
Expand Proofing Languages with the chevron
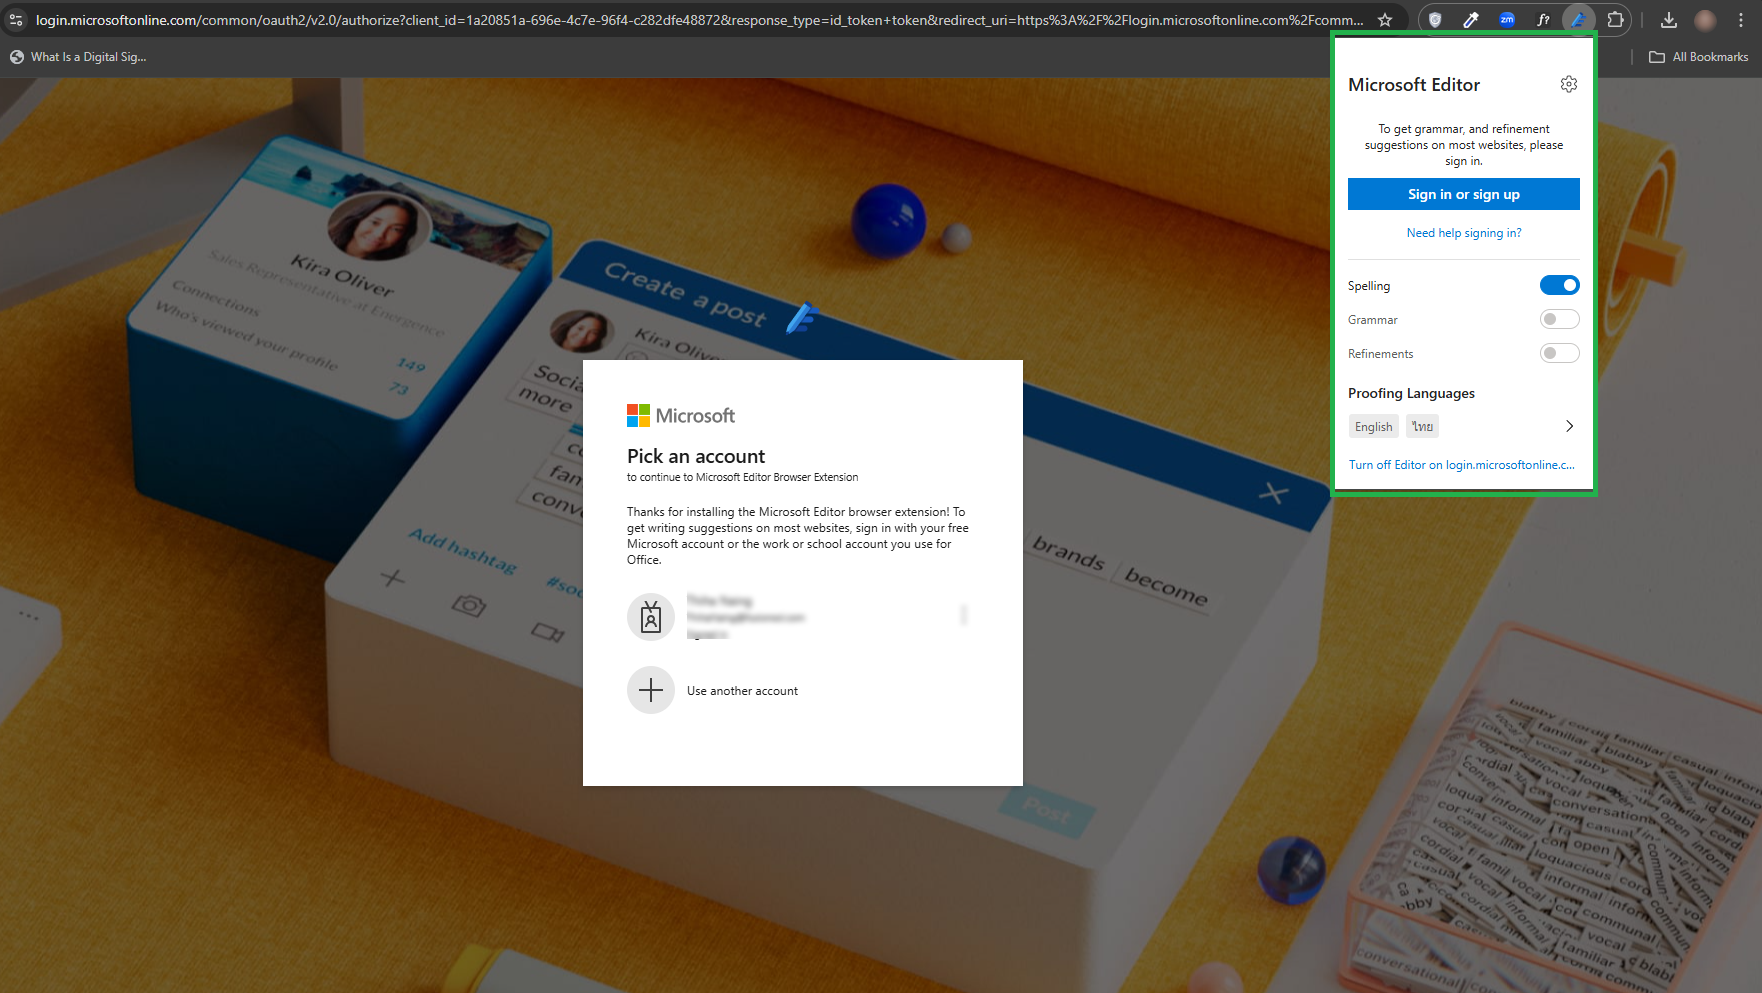[x=1569, y=426]
